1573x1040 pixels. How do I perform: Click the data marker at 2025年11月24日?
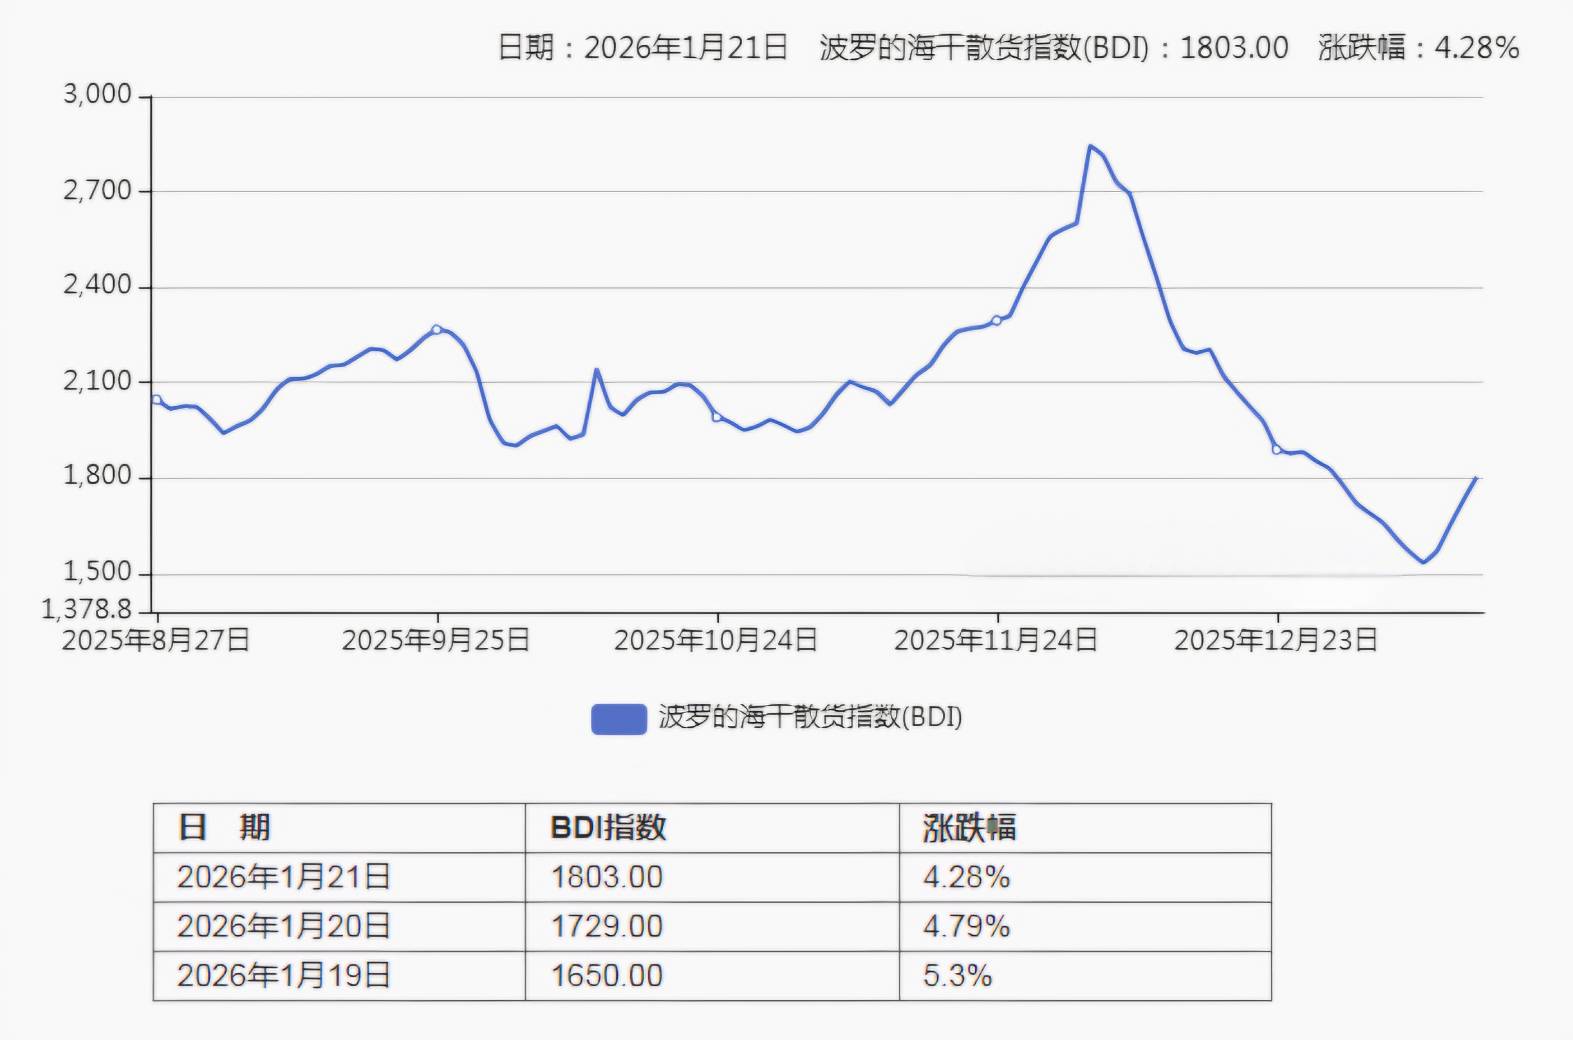(996, 321)
